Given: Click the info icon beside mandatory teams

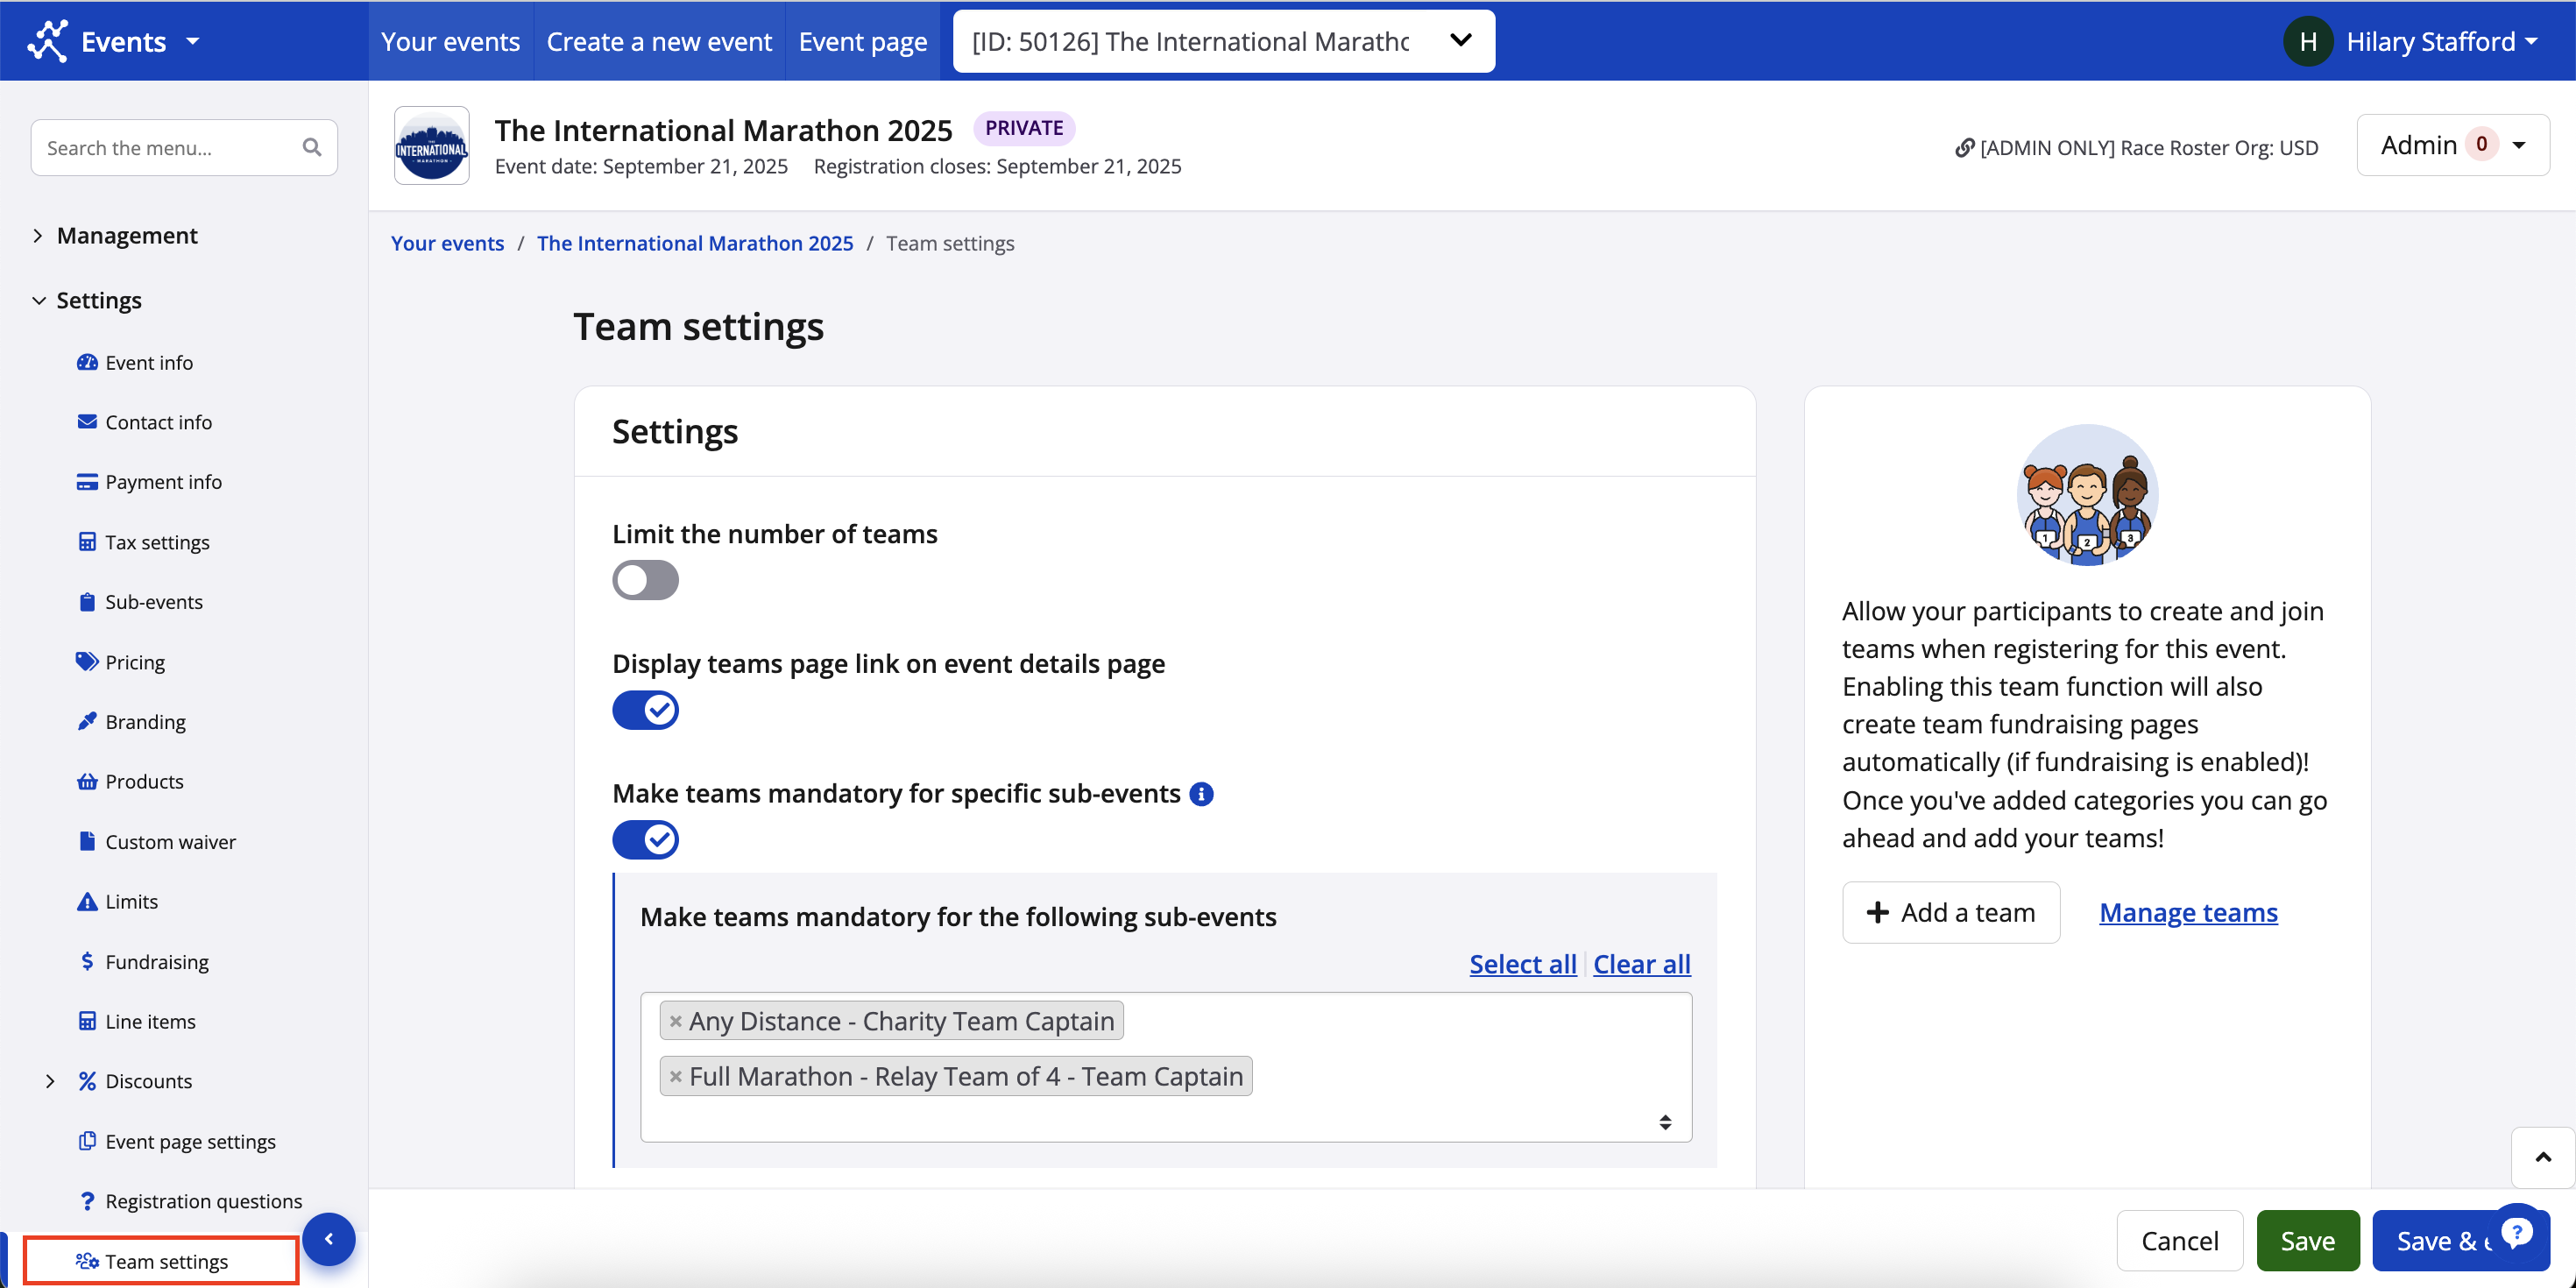Looking at the screenshot, I should tap(1201, 794).
